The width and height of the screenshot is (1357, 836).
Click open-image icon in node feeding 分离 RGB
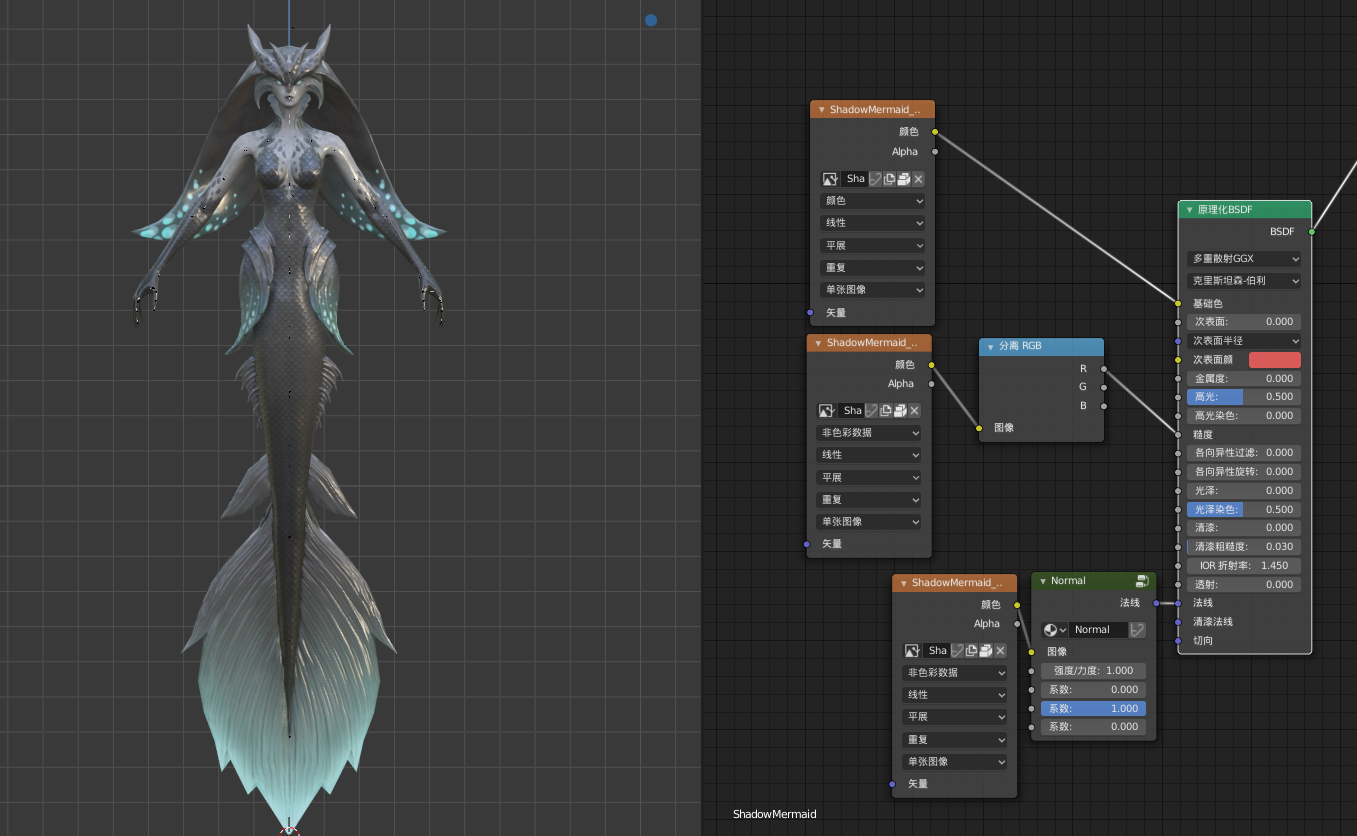click(x=900, y=411)
